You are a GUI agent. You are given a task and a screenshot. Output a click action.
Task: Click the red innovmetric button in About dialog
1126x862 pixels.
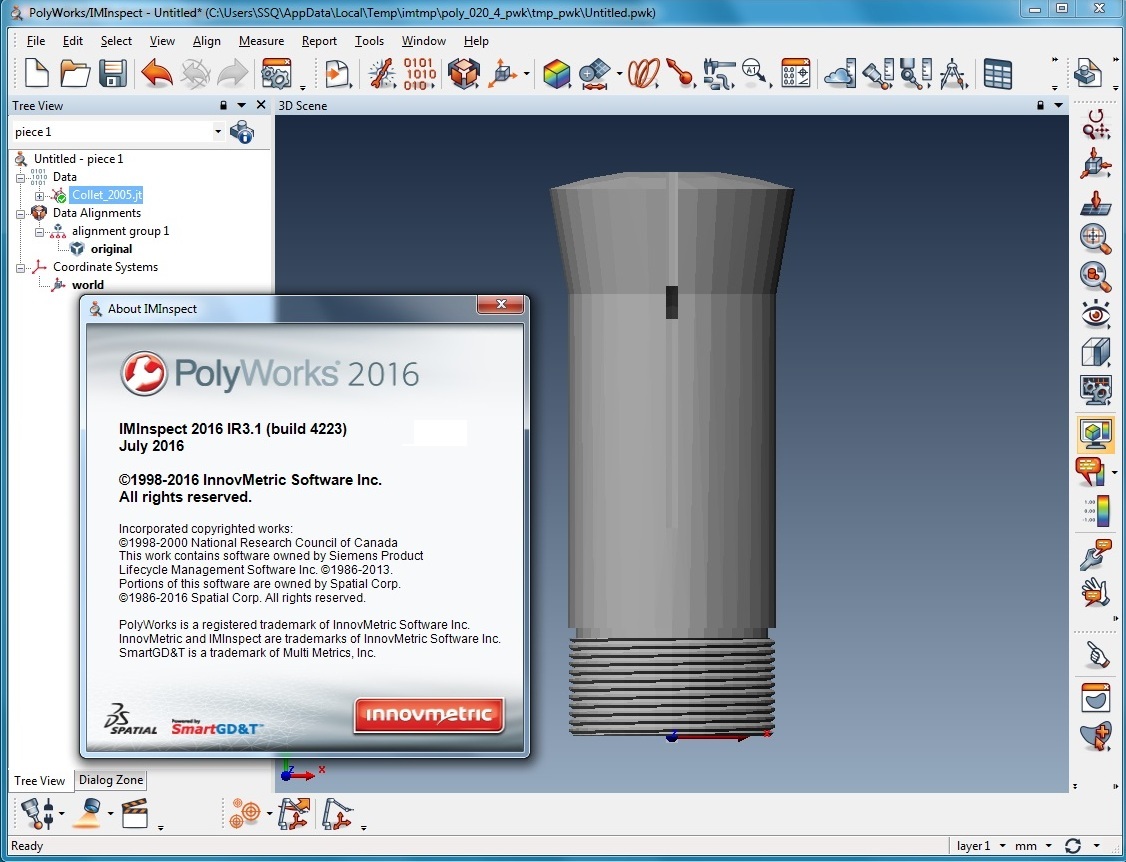(429, 715)
